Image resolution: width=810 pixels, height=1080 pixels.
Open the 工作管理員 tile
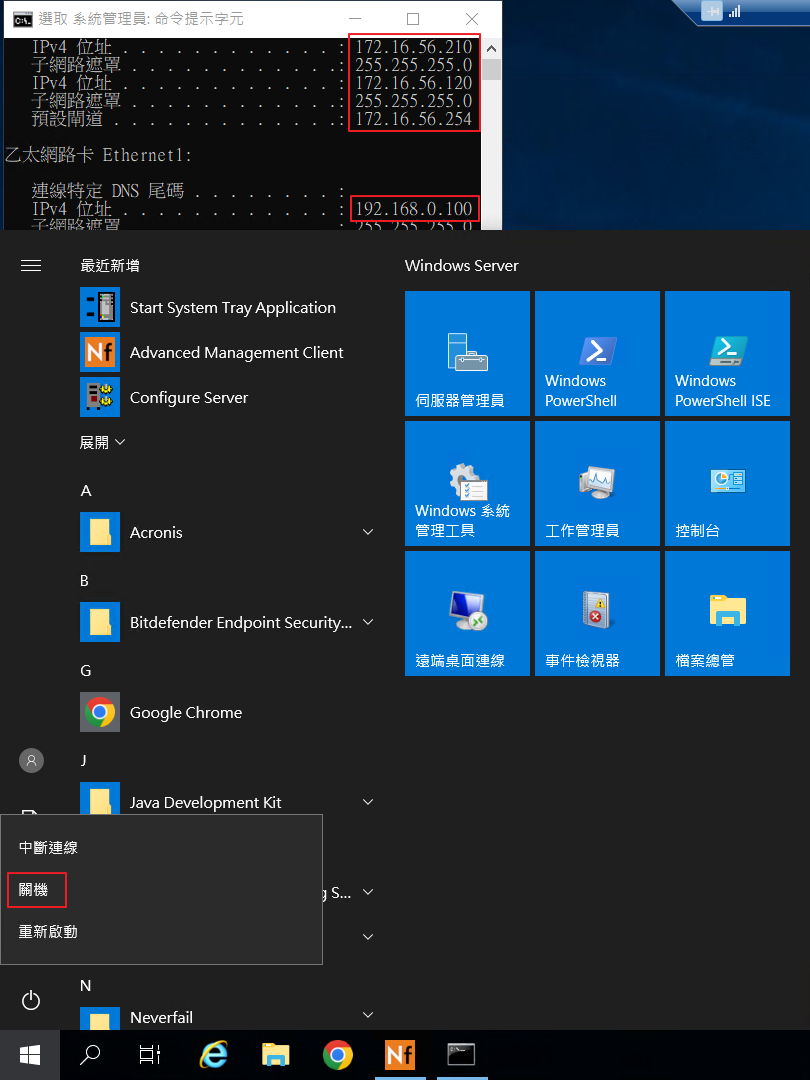[x=597, y=484]
